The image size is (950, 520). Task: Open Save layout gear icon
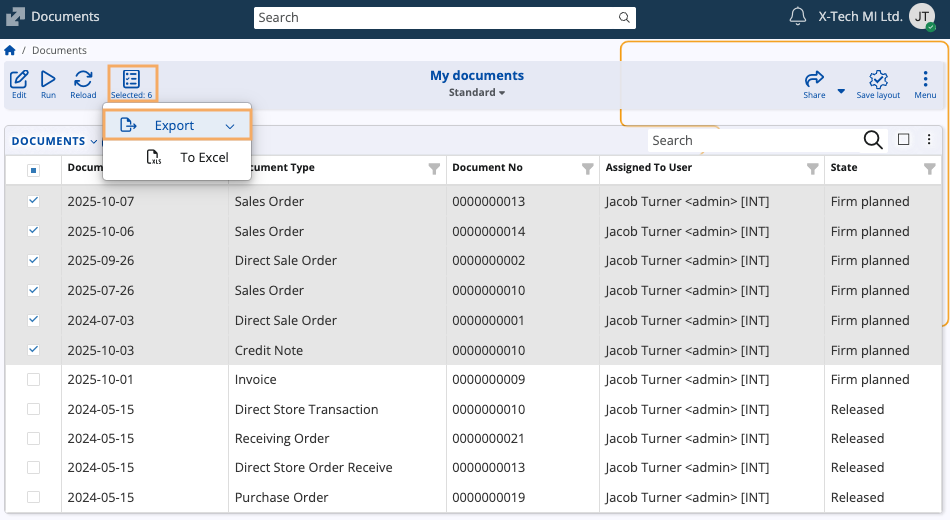pos(878,80)
